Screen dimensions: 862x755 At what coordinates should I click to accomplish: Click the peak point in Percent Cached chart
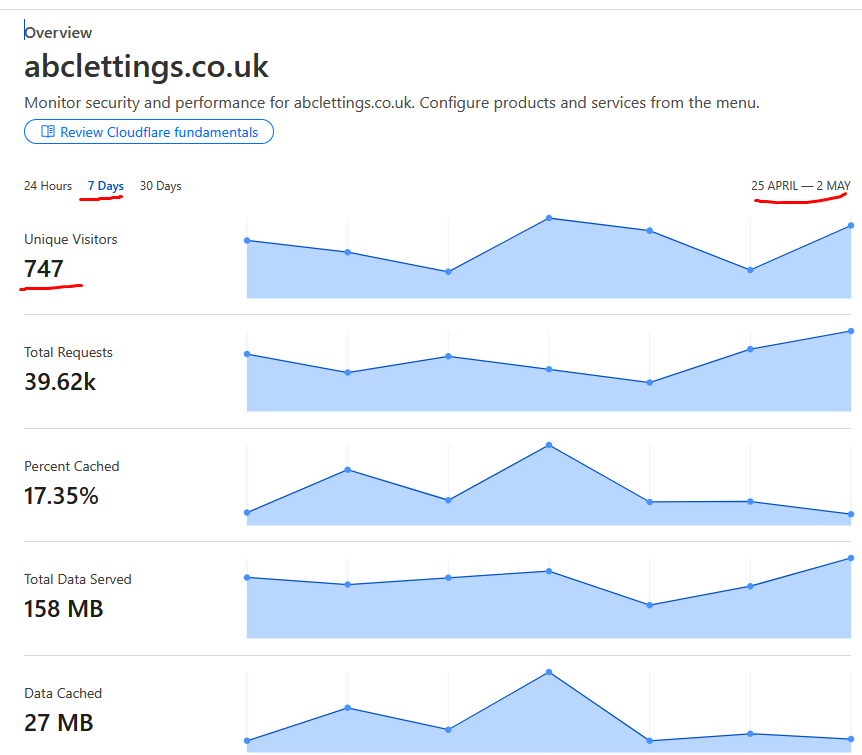(x=549, y=445)
